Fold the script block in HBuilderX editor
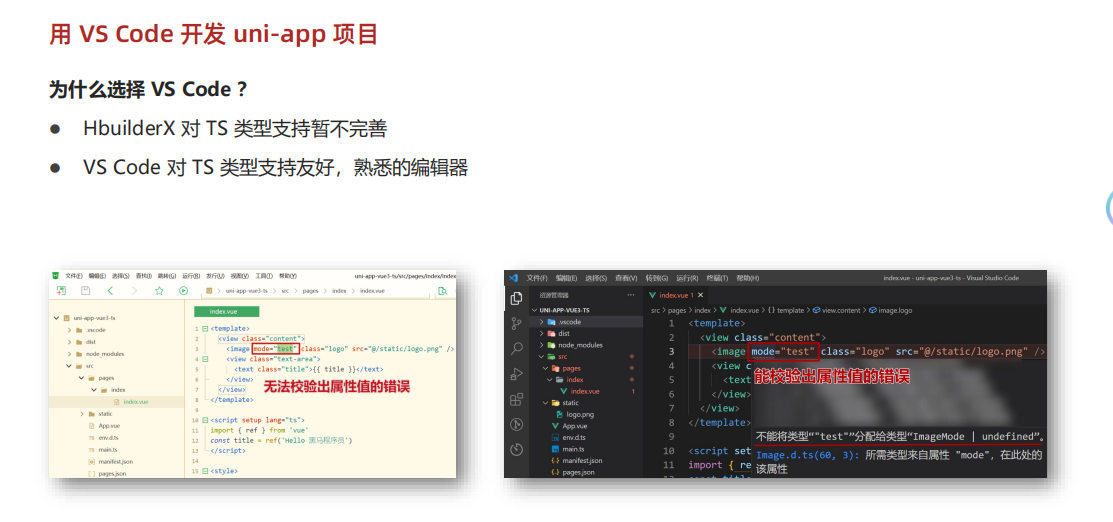Viewport: 1113px width, 522px height. tap(205, 420)
